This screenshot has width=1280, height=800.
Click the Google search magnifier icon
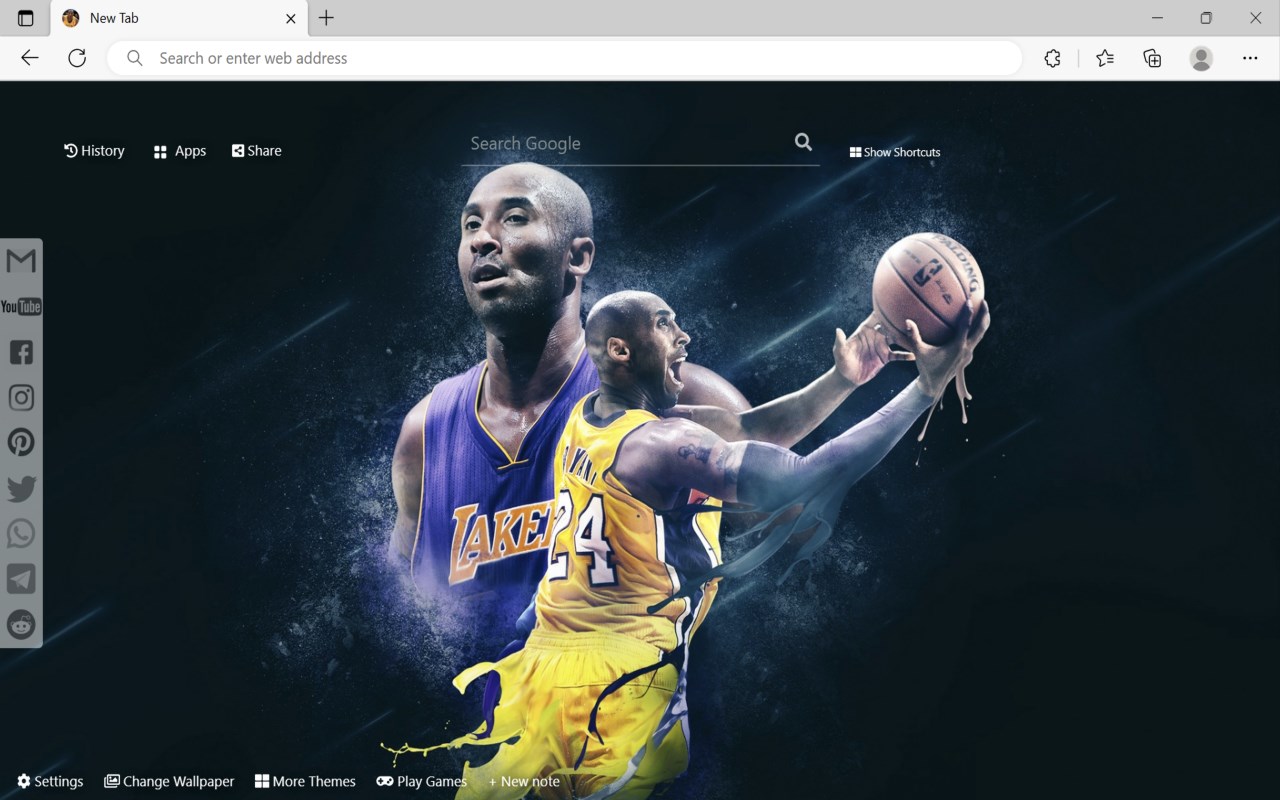coord(803,142)
